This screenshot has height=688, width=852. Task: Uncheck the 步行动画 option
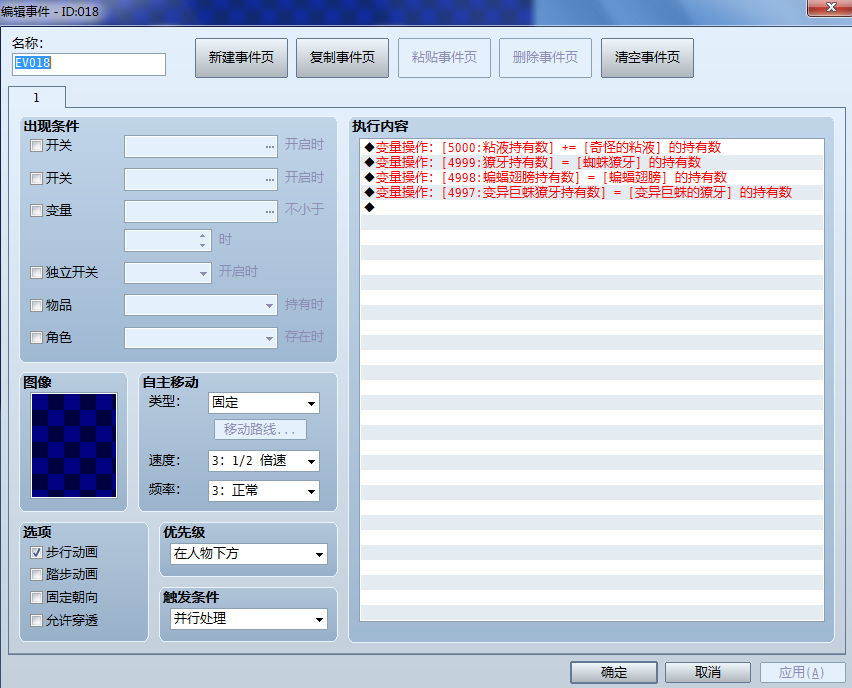tap(36, 553)
